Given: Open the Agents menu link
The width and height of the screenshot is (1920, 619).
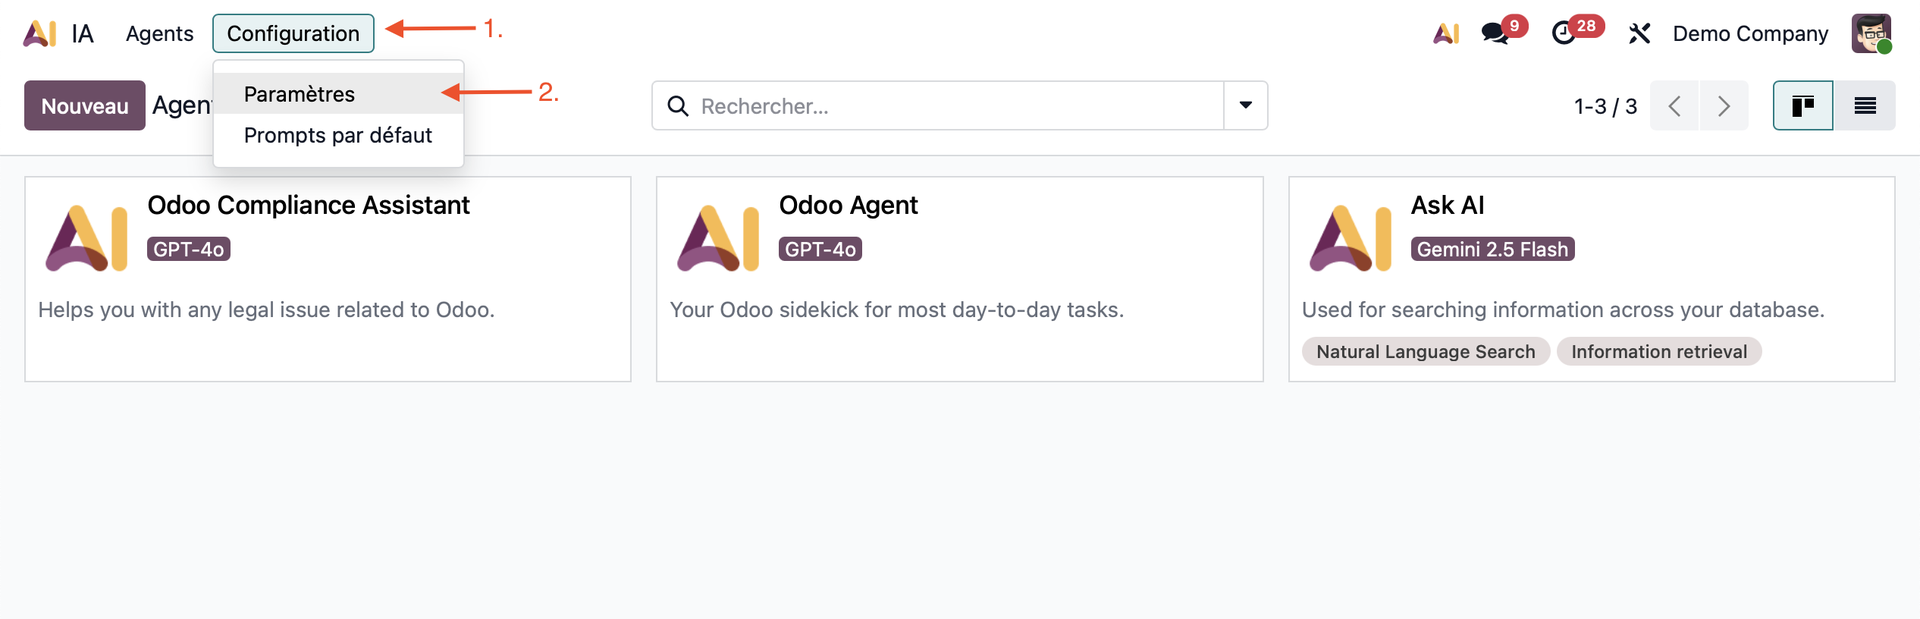Looking at the screenshot, I should pyautogui.click(x=159, y=34).
